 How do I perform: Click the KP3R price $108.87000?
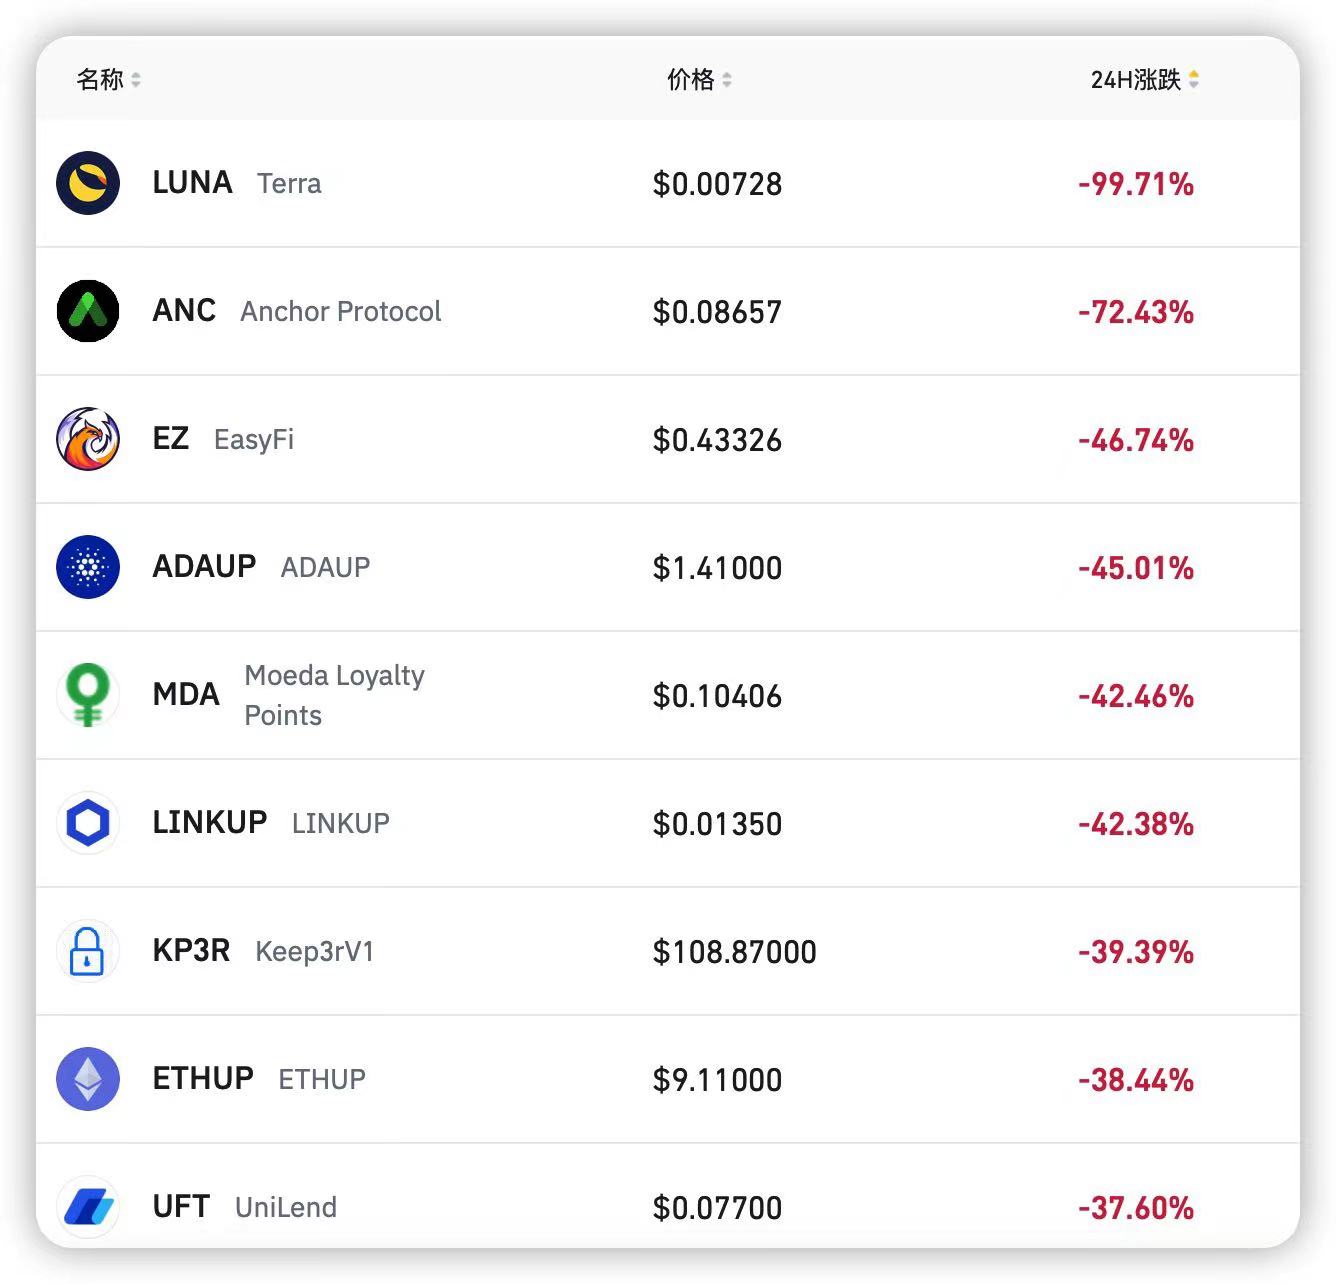click(x=734, y=952)
